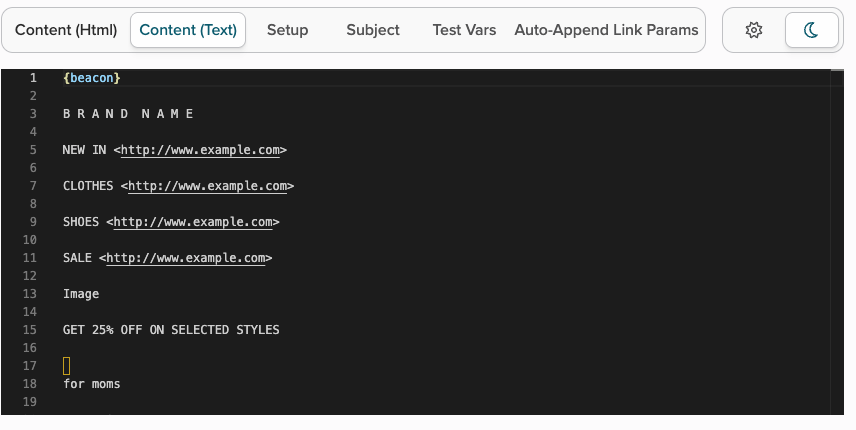The height and width of the screenshot is (430, 856).
Task: Place cursor on the {beacon} variable
Action: (x=92, y=78)
